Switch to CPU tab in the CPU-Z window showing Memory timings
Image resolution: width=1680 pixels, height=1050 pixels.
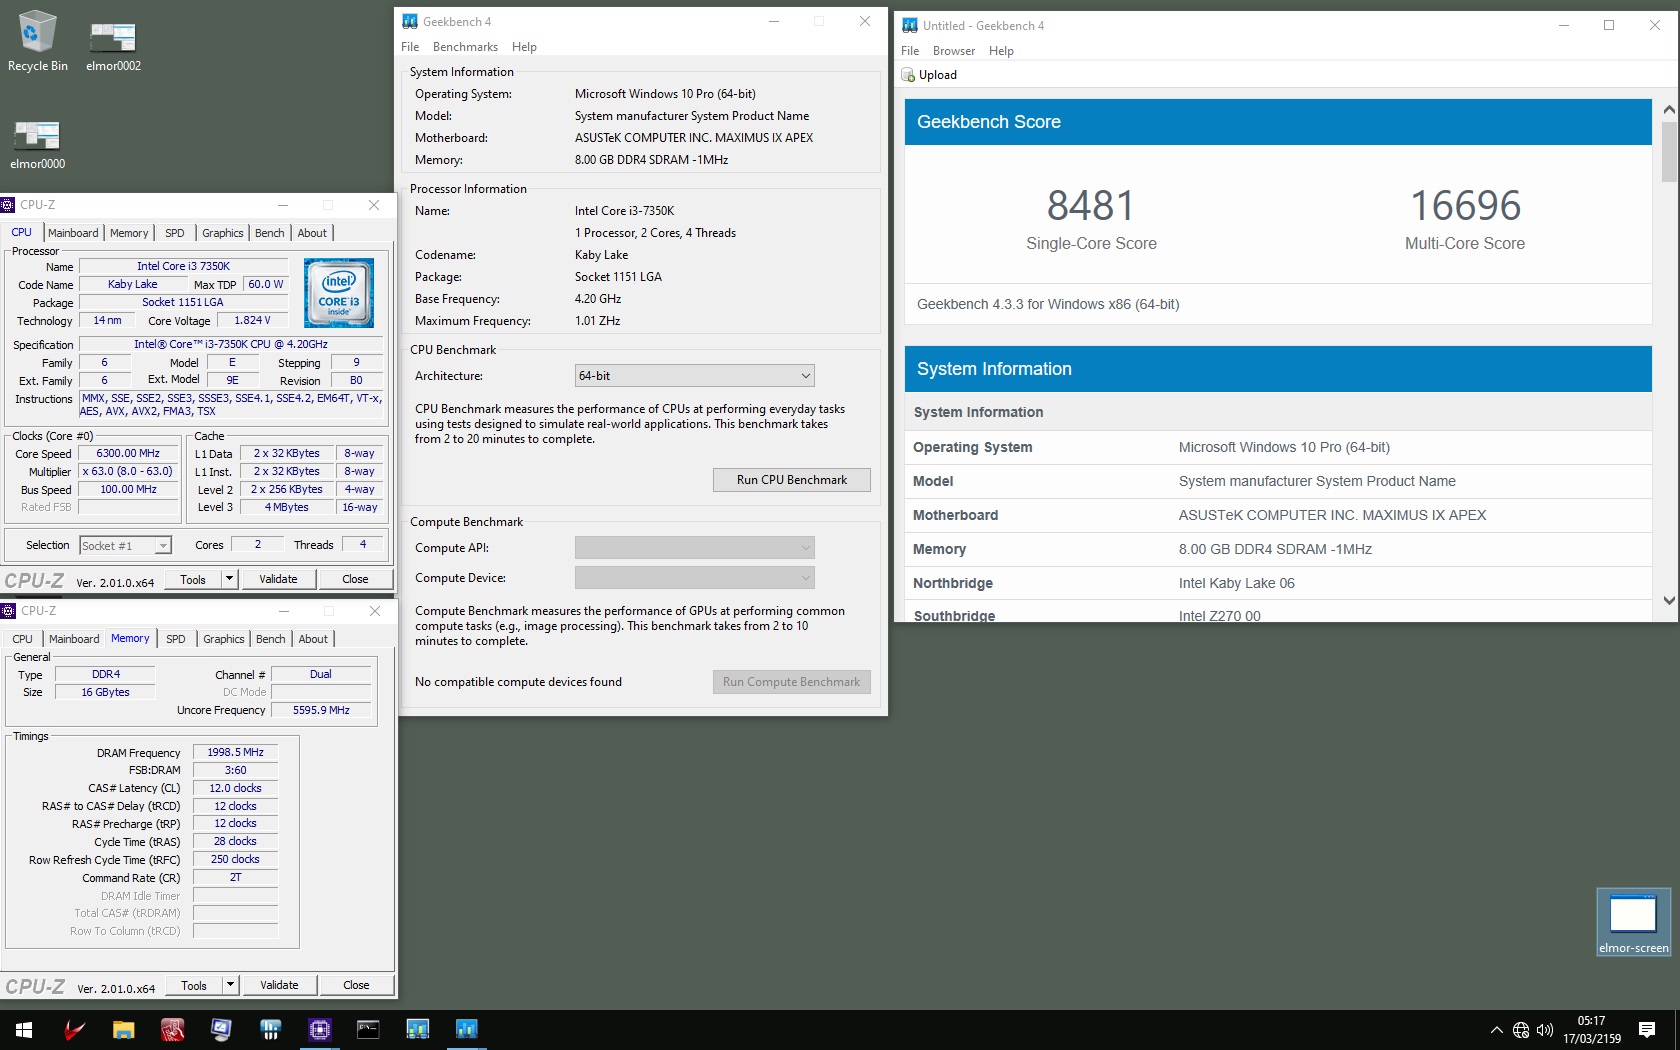(x=22, y=639)
